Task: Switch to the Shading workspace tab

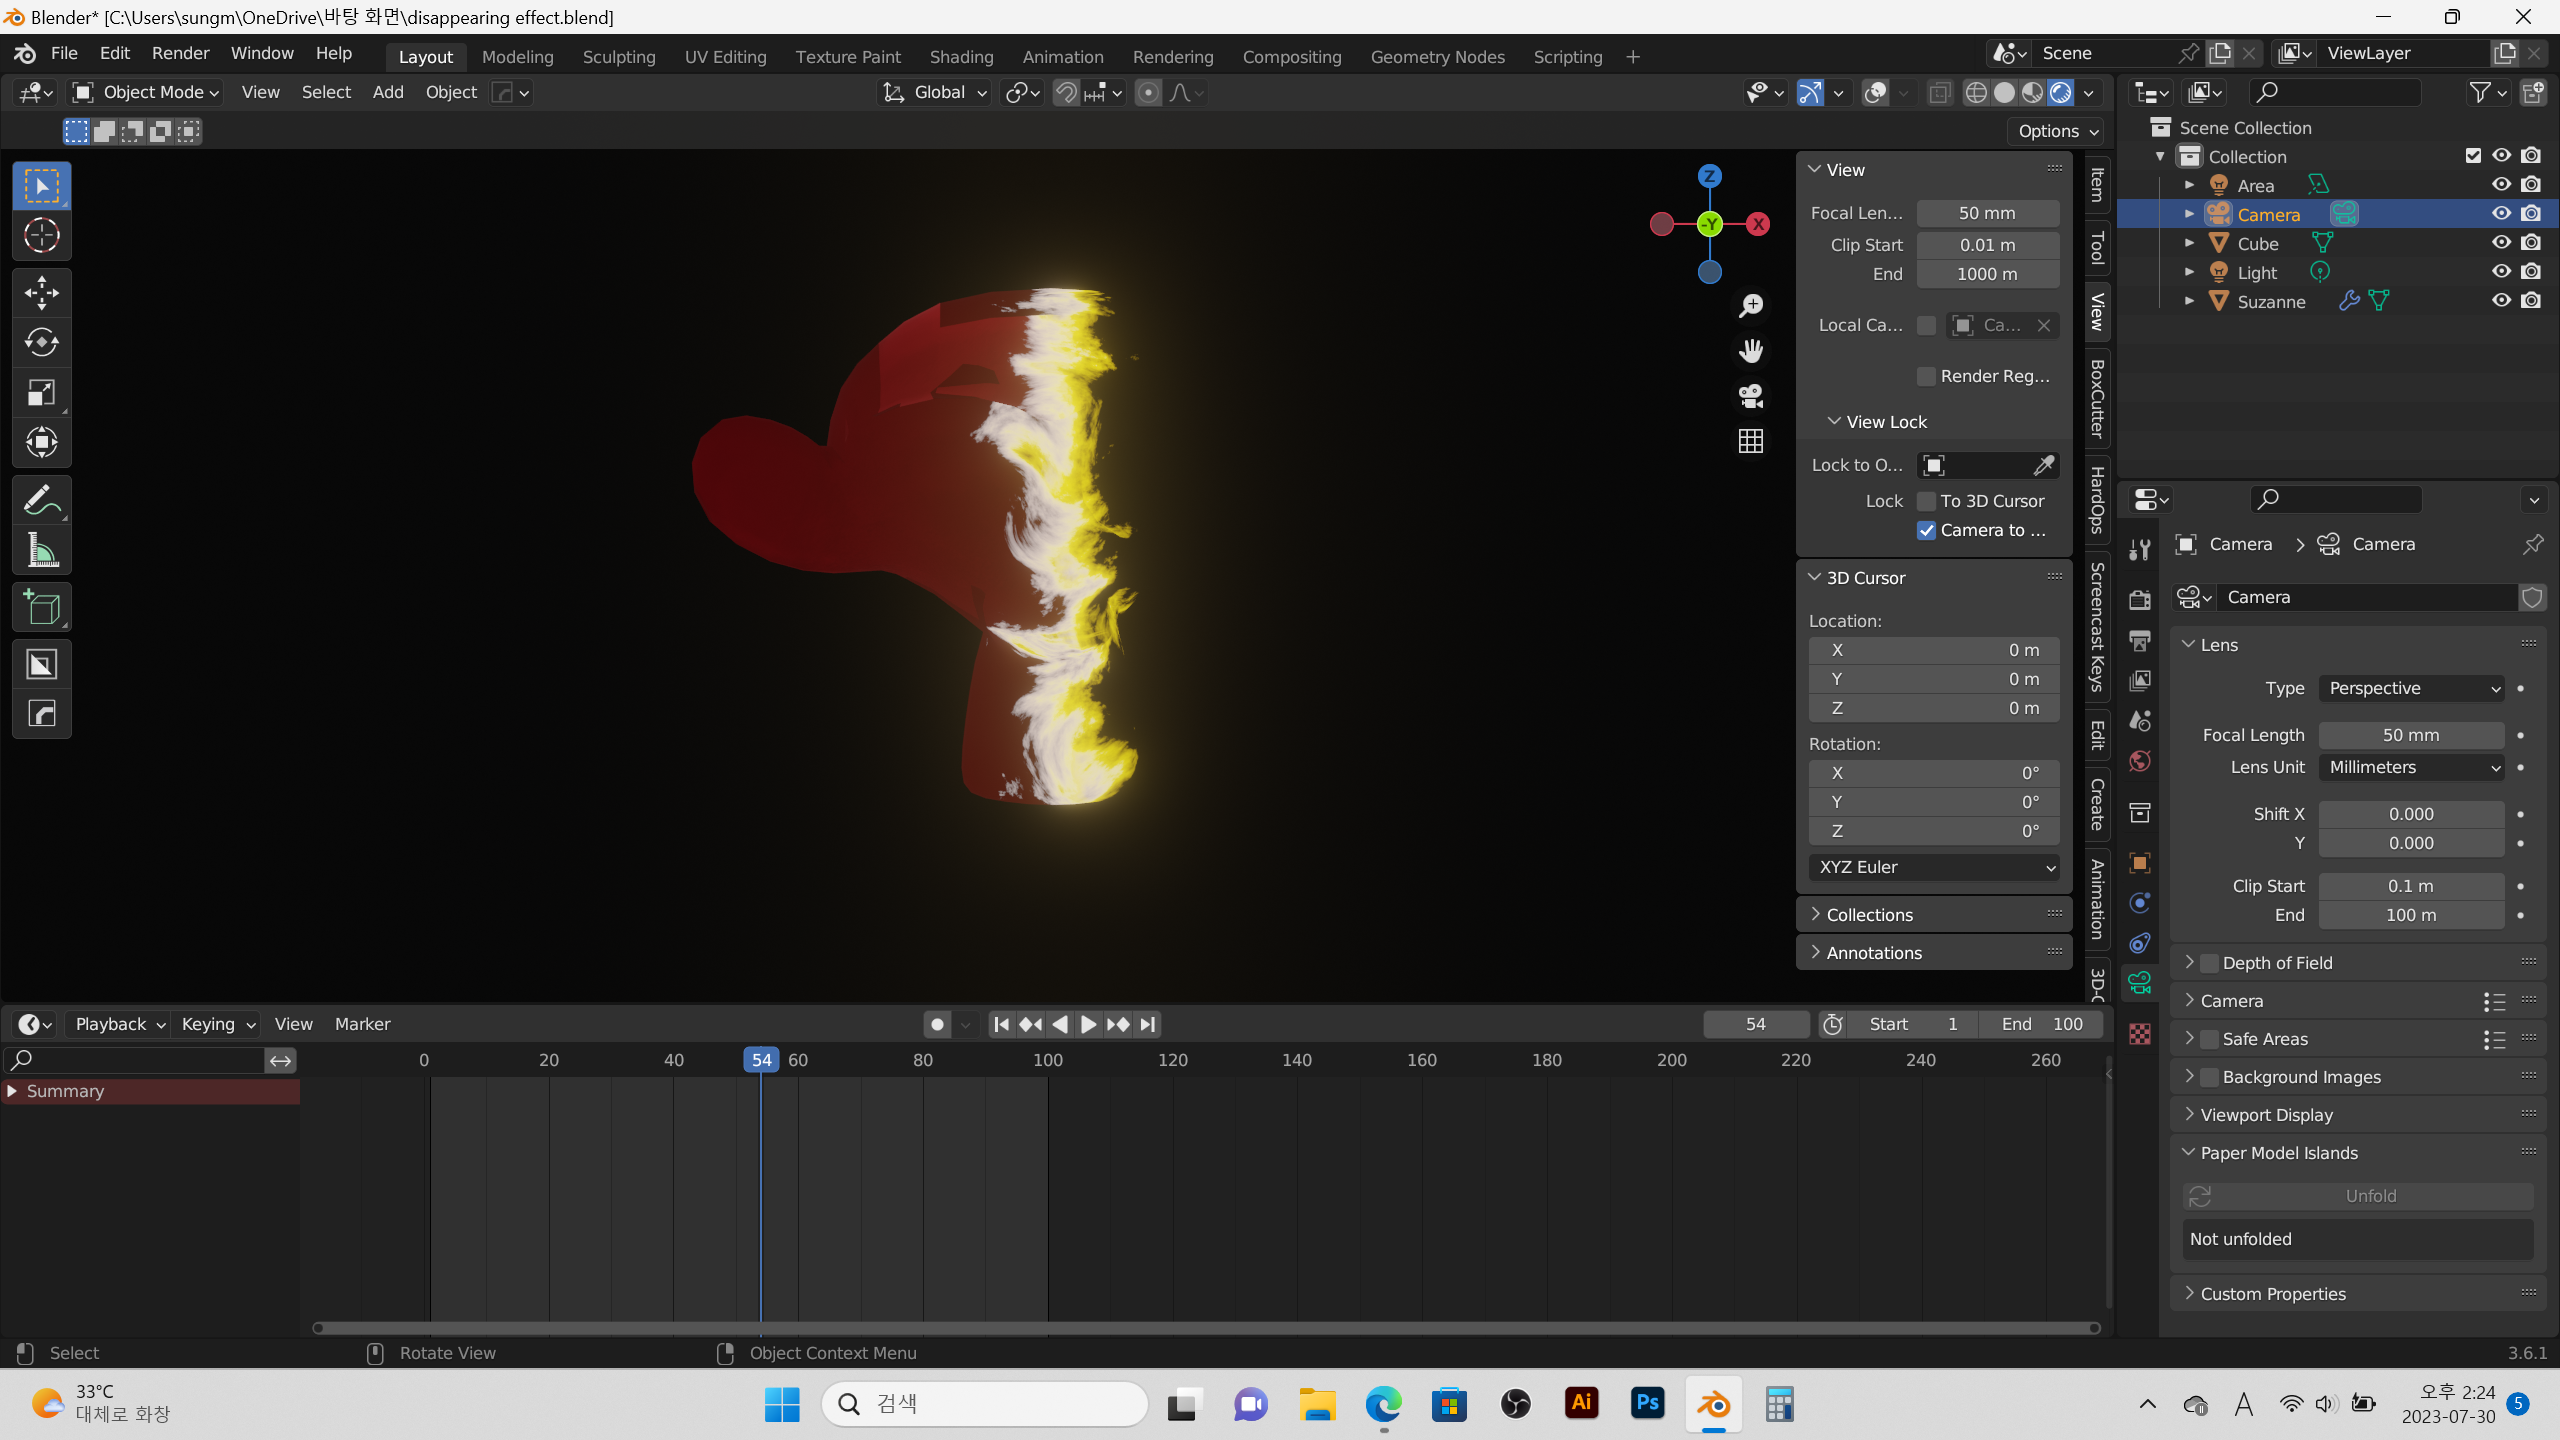Action: (x=961, y=57)
